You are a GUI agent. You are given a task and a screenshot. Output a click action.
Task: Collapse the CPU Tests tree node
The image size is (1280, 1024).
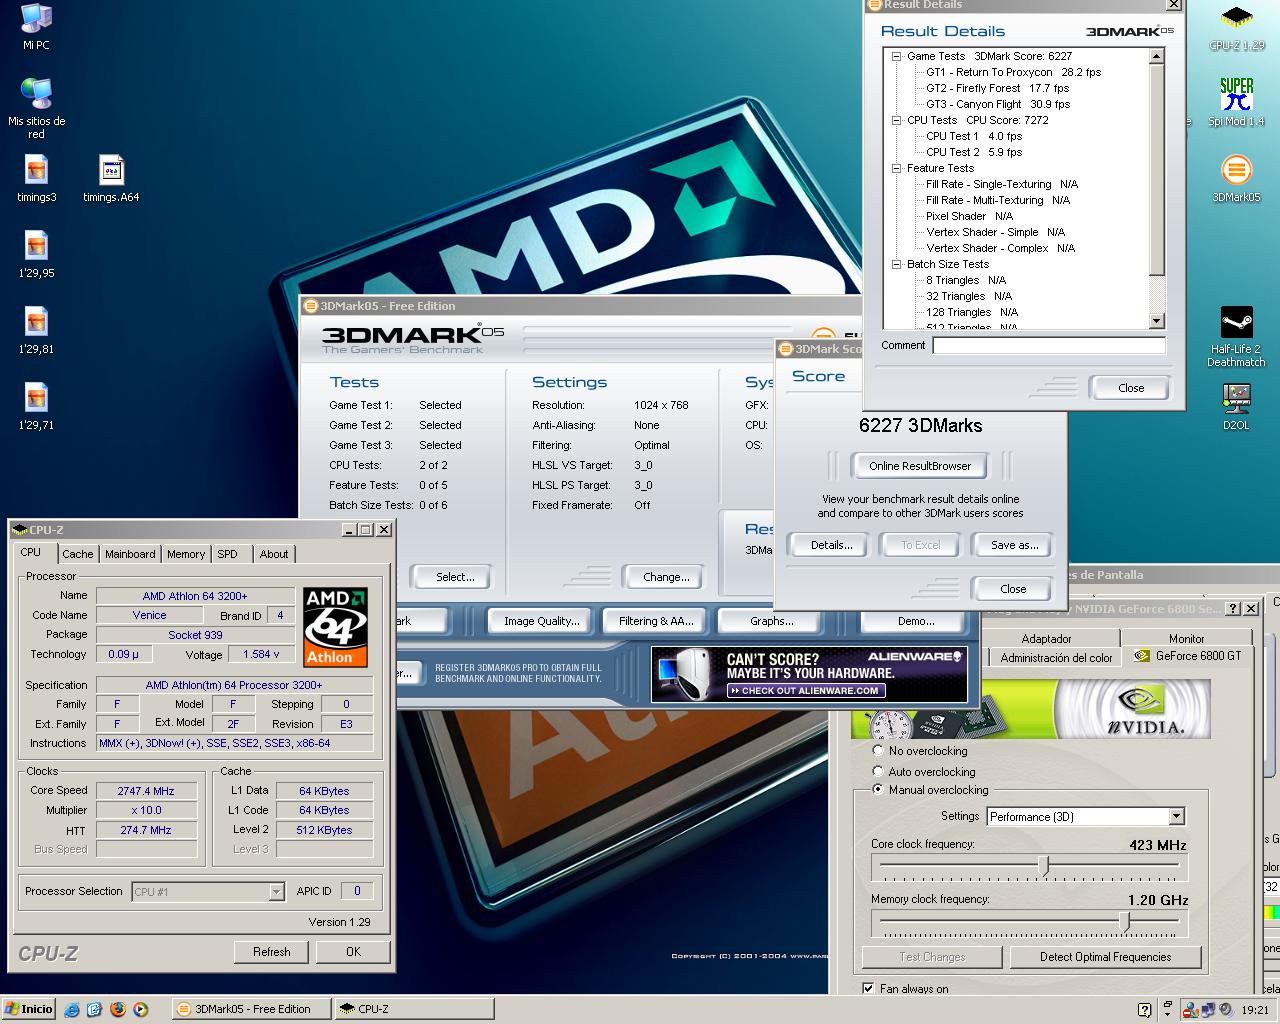click(897, 121)
